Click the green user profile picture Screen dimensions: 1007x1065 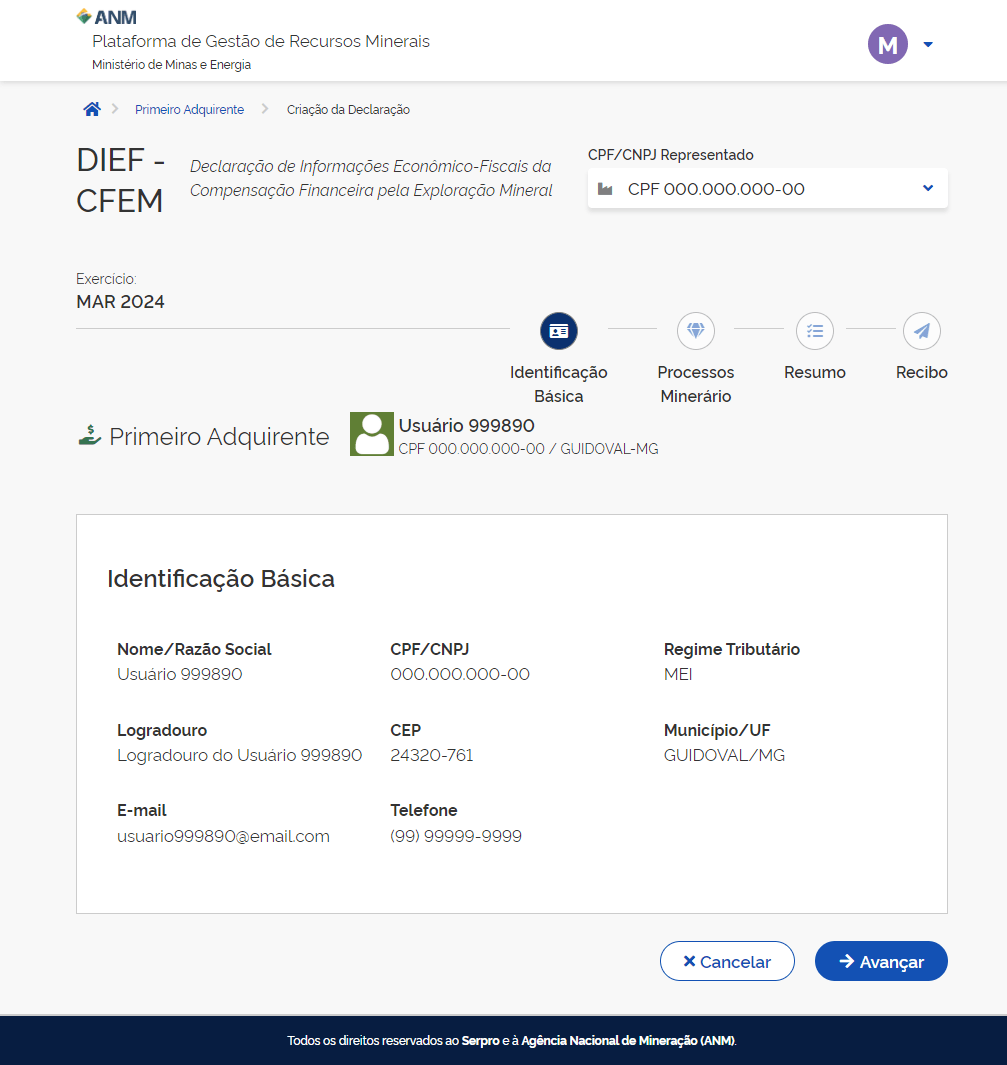tap(371, 435)
